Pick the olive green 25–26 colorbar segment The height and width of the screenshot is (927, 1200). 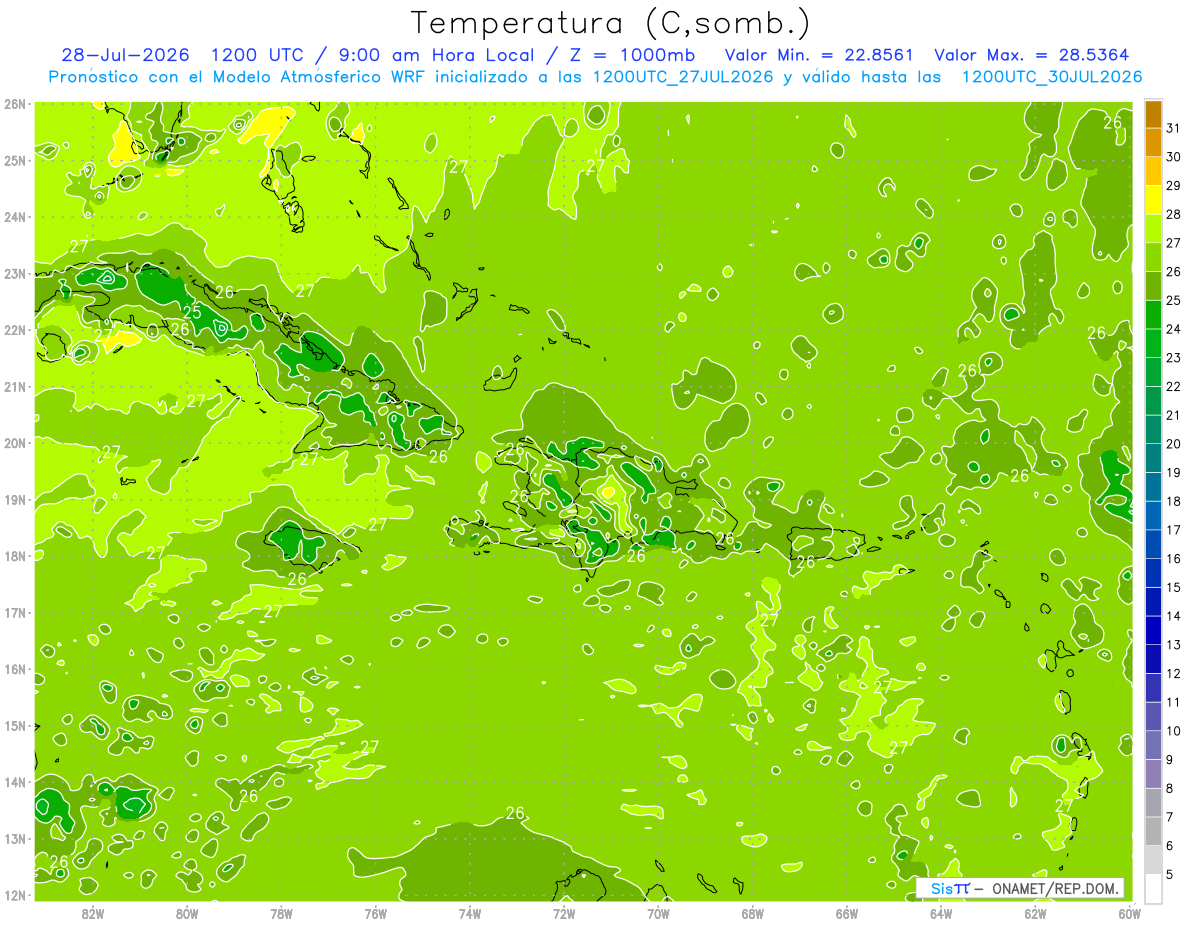click(x=1153, y=286)
